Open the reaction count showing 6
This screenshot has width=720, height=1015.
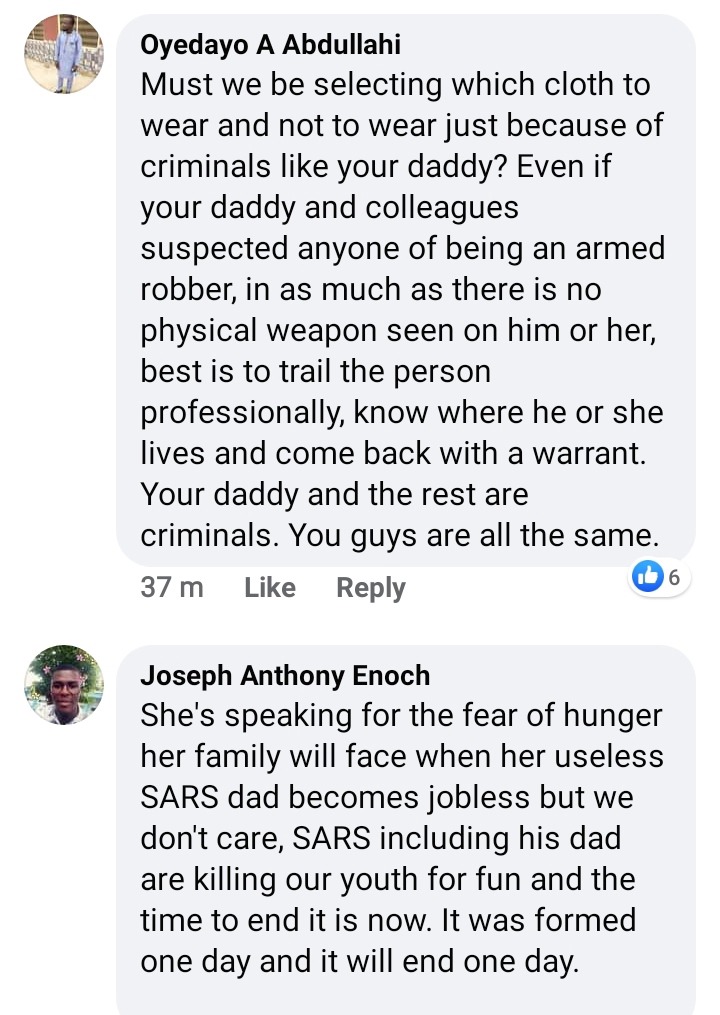tap(674, 576)
